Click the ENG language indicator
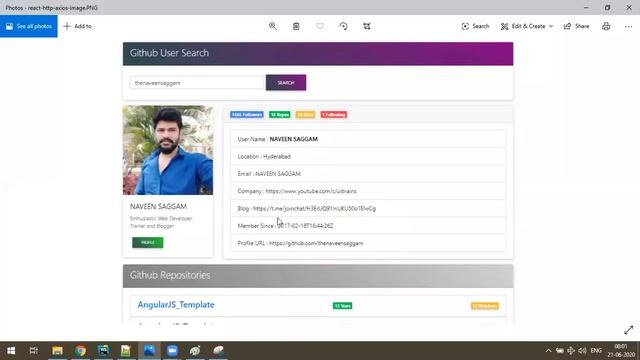The image size is (640, 360). point(596,351)
